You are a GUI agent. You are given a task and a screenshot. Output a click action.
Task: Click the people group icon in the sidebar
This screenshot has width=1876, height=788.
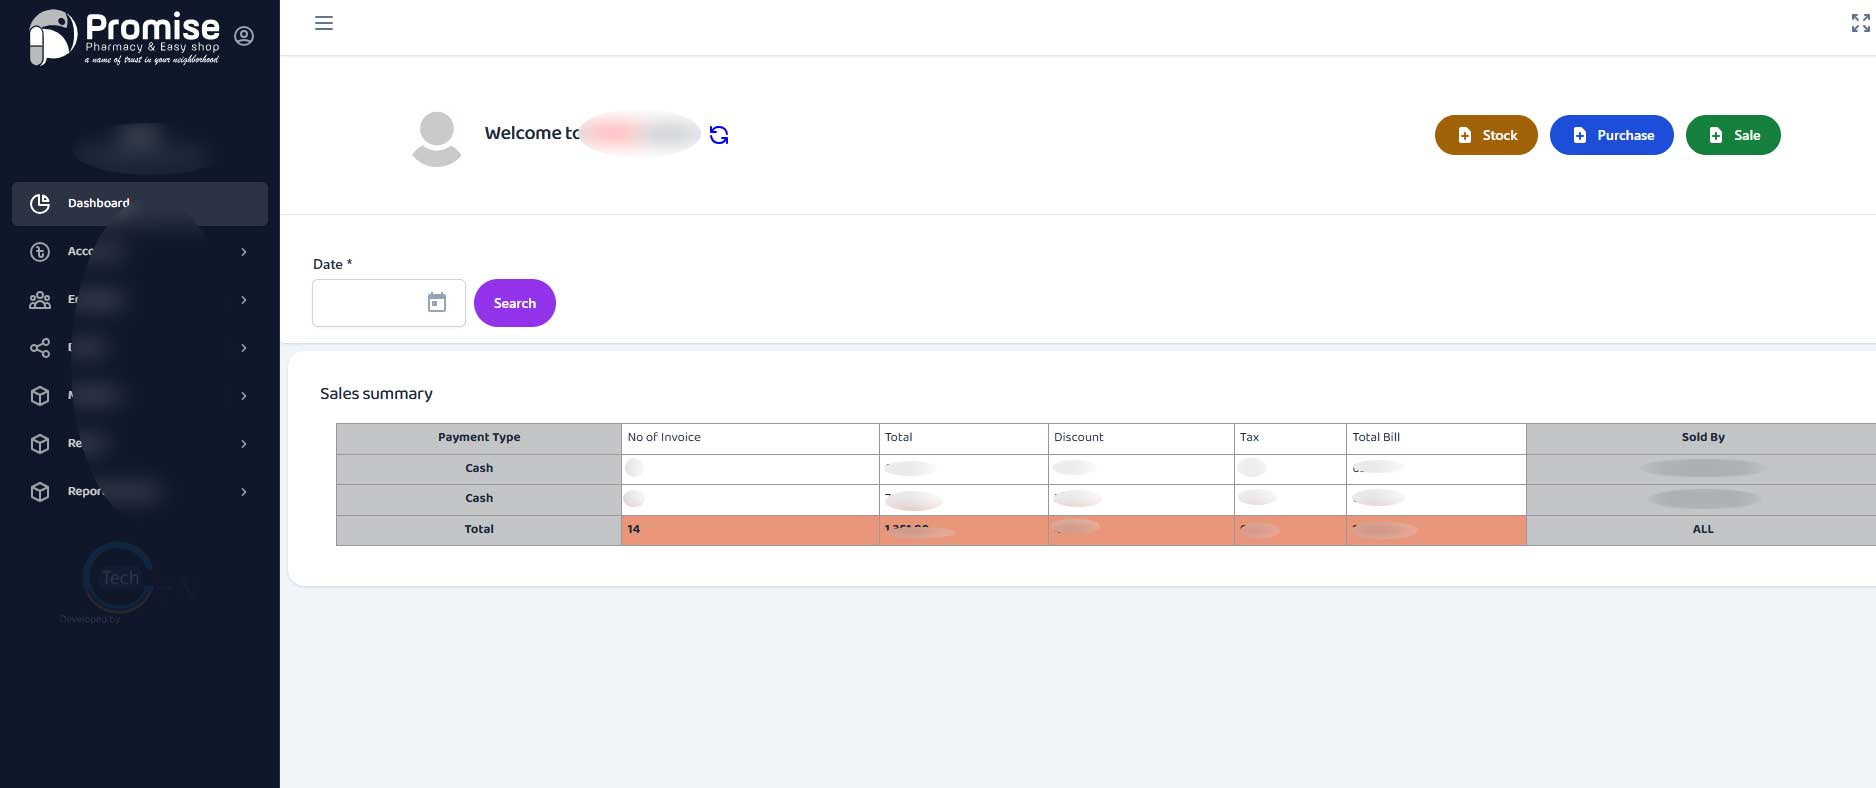(40, 300)
